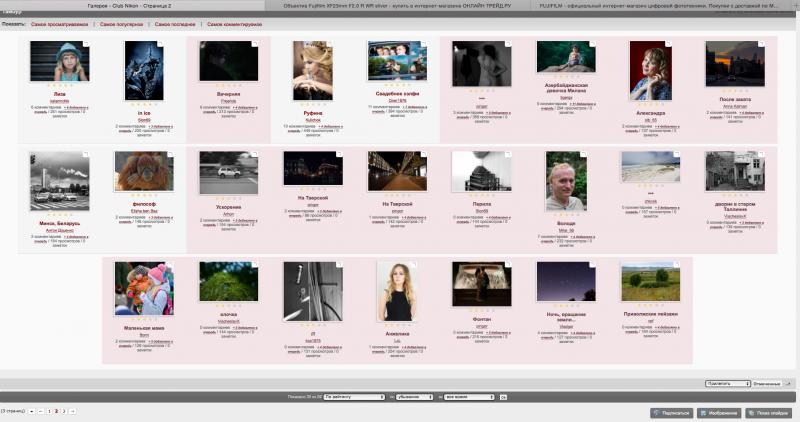The height and width of the screenshot is (422, 800).
Task: Open the Володя man portrait thumbnail
Action: 566,181
